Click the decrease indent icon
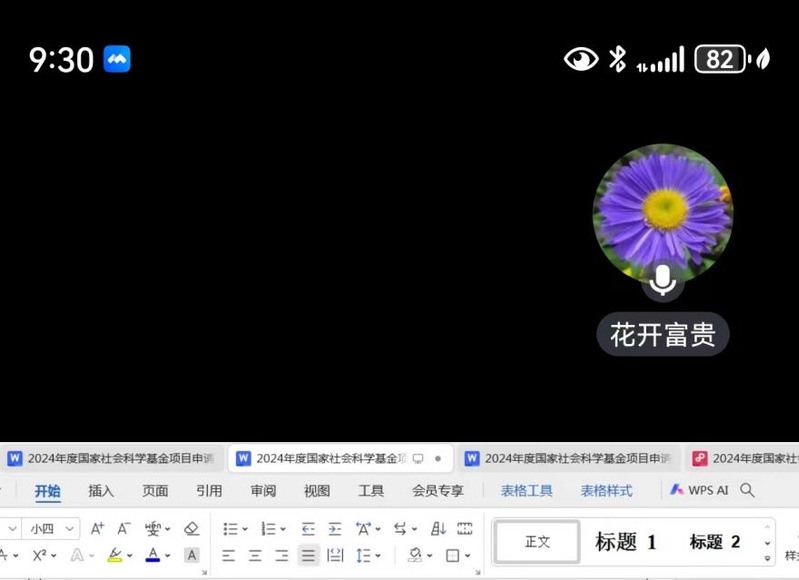799x580 pixels. (x=308, y=529)
